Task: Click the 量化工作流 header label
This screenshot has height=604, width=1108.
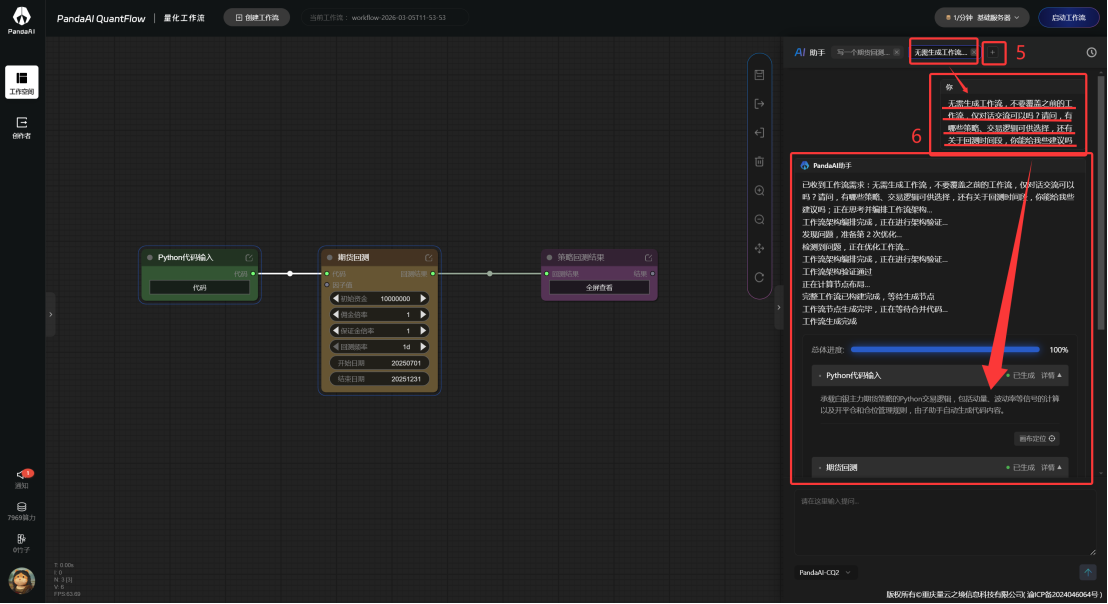Action: point(184,18)
